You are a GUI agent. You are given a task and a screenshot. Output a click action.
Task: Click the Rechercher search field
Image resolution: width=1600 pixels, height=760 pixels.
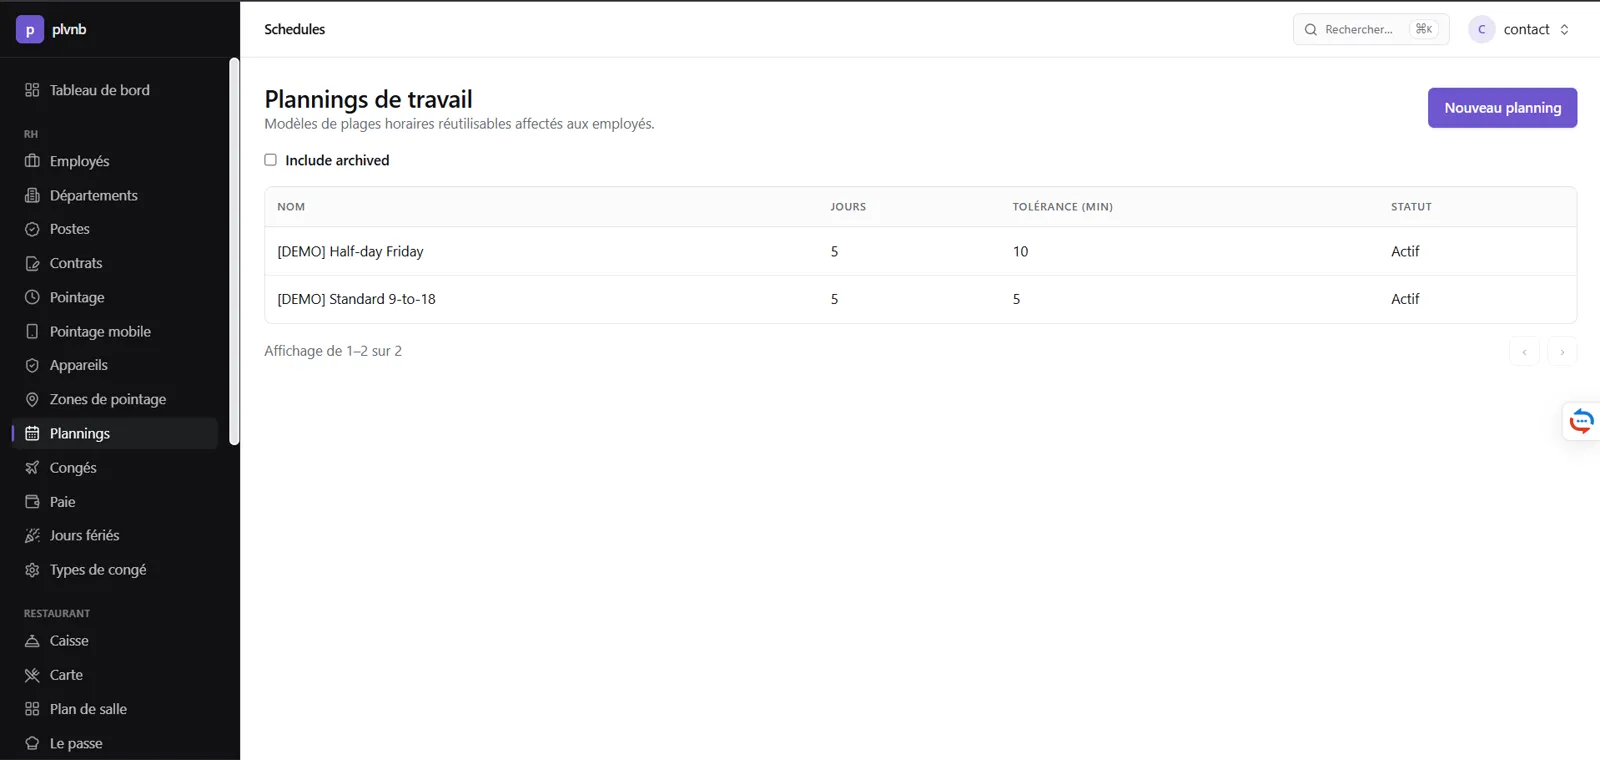1371,30
